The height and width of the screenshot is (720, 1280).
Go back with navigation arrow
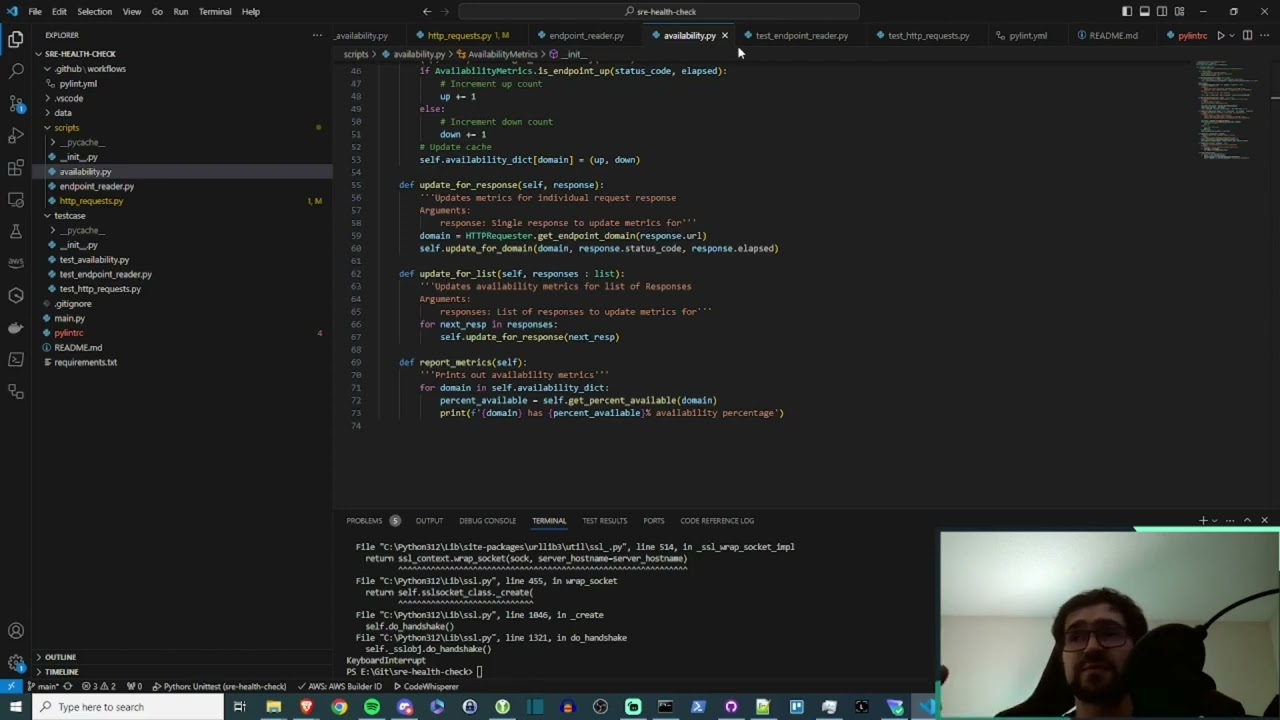tap(427, 11)
